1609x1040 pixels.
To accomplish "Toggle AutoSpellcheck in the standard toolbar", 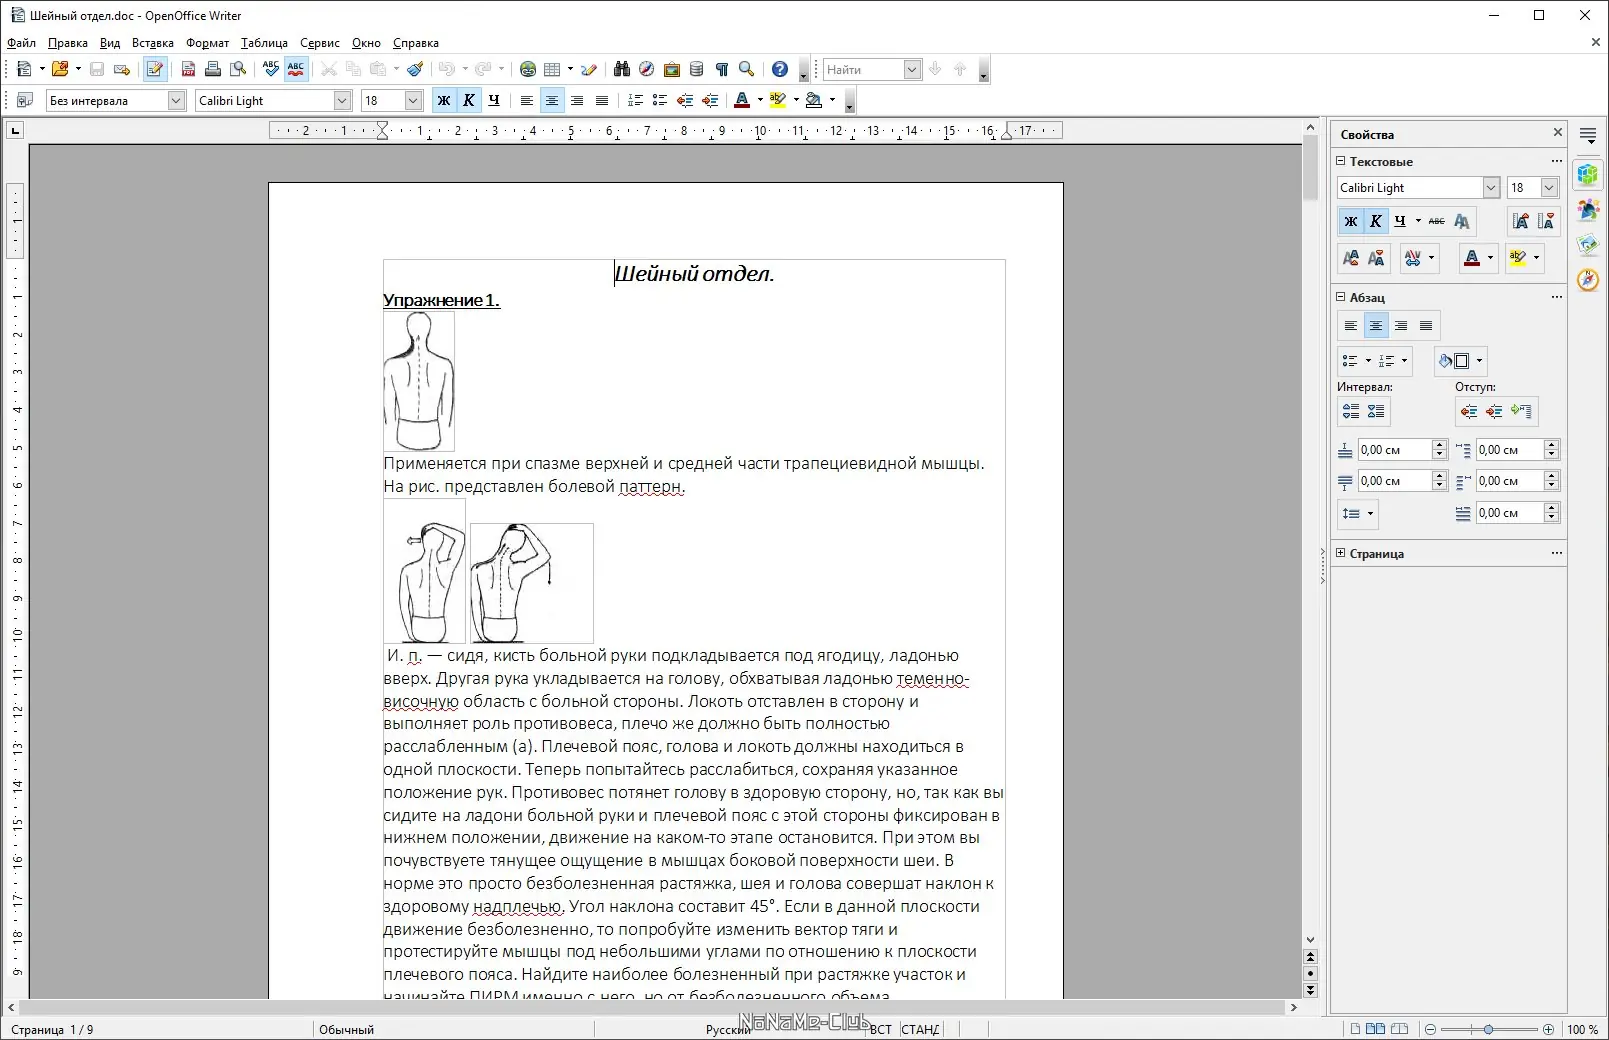I will pos(296,69).
